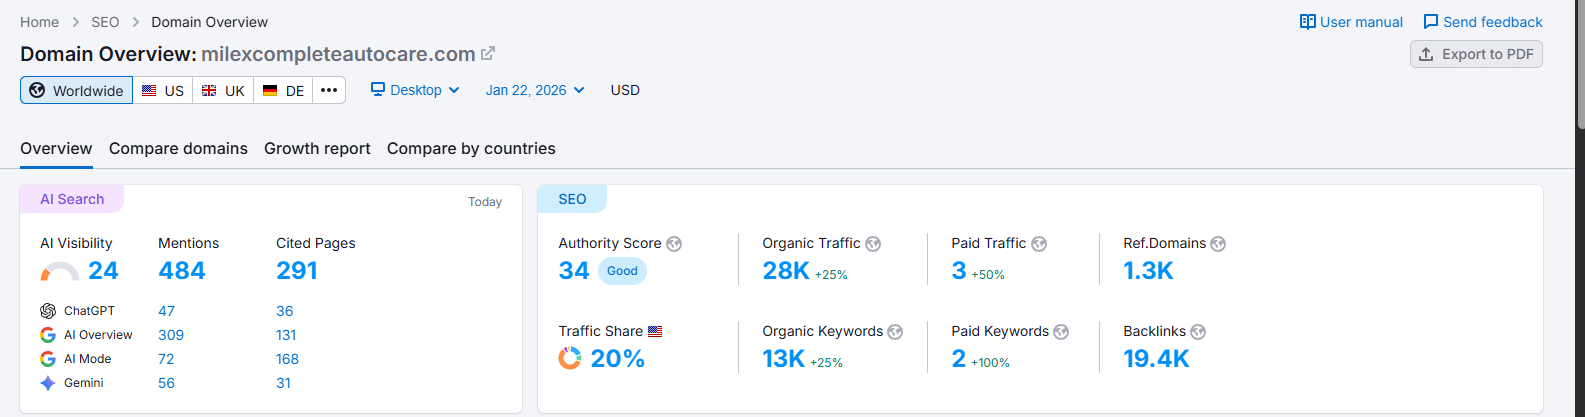Go to SEO in the breadcrumb
Image resolution: width=1585 pixels, height=417 pixels.
105,22
